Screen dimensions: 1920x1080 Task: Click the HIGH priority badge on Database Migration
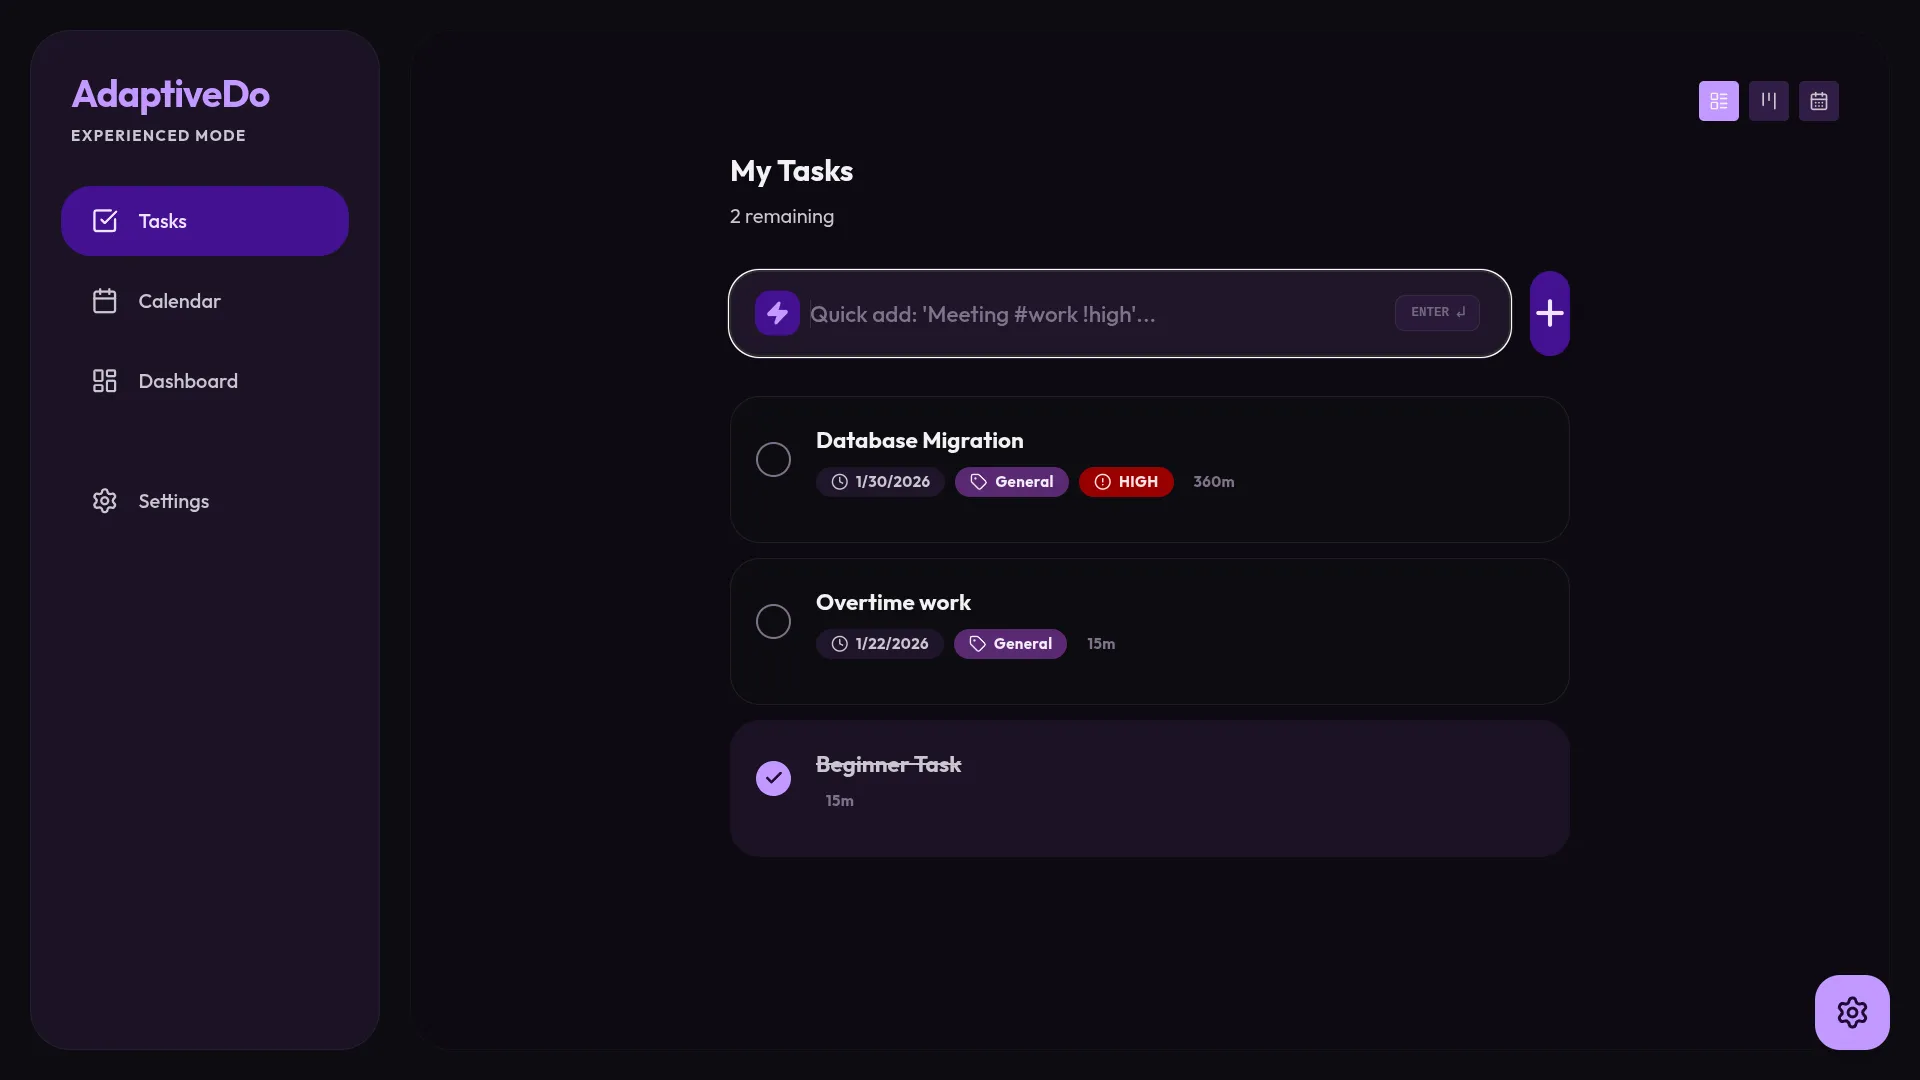point(1126,482)
